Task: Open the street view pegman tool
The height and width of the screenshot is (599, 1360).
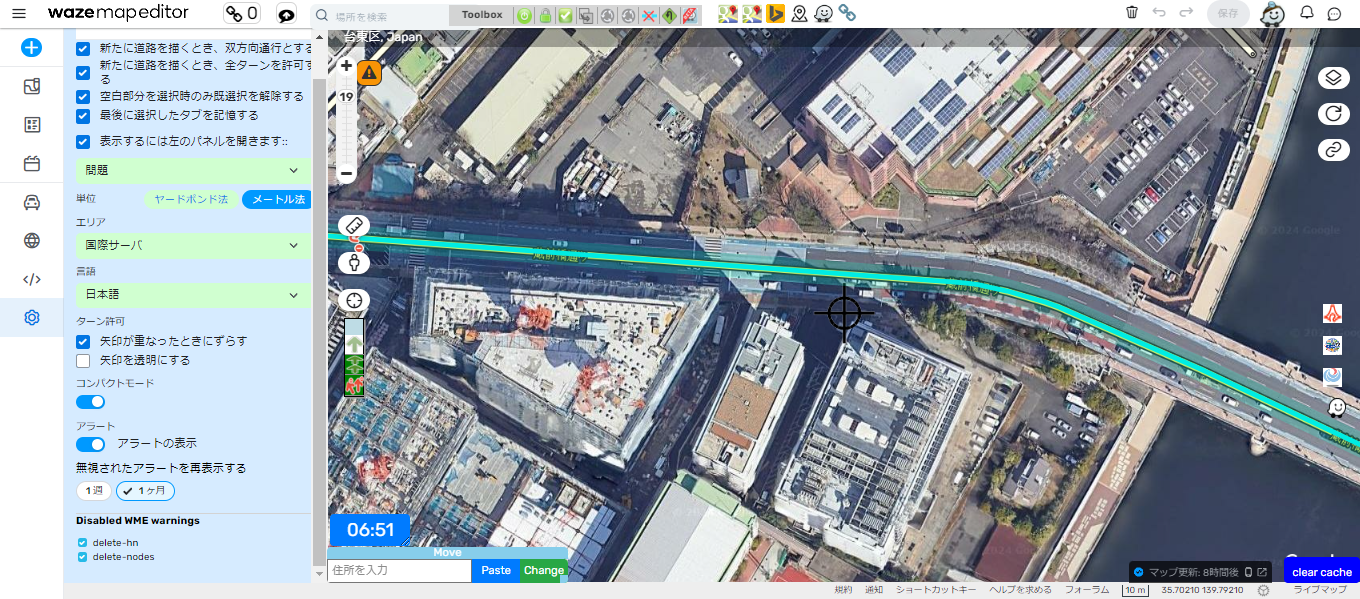Action: [354, 262]
